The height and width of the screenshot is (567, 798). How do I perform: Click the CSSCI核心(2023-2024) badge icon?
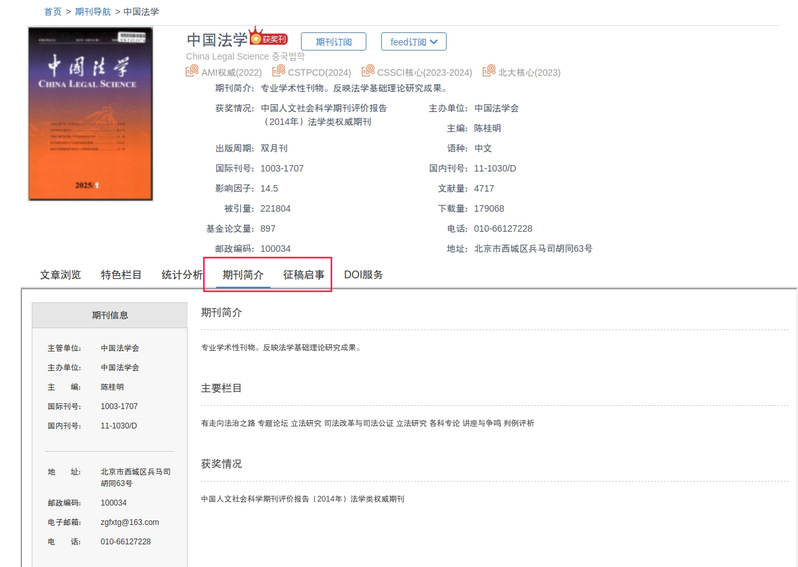coord(368,72)
